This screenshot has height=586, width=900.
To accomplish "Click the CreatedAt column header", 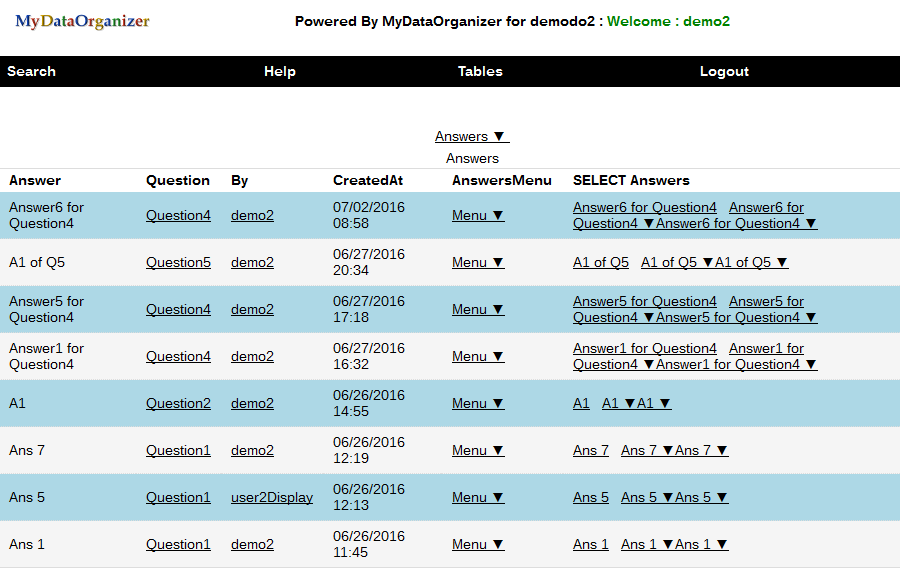I will coord(368,181).
